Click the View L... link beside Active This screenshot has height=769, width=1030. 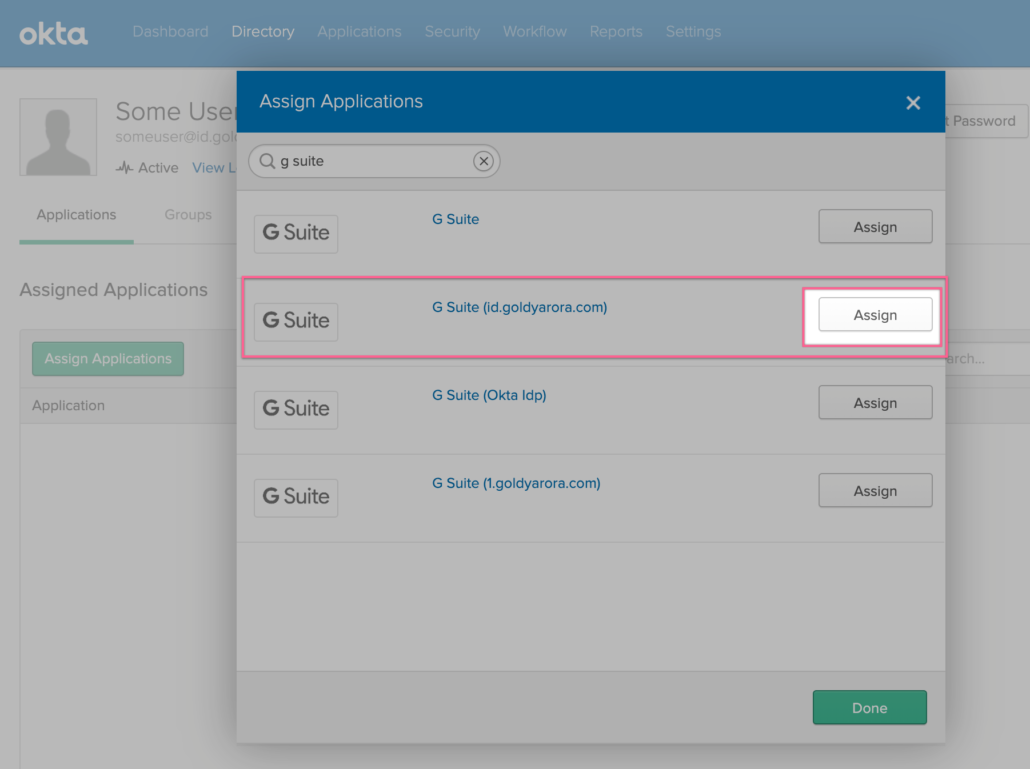click(x=213, y=167)
